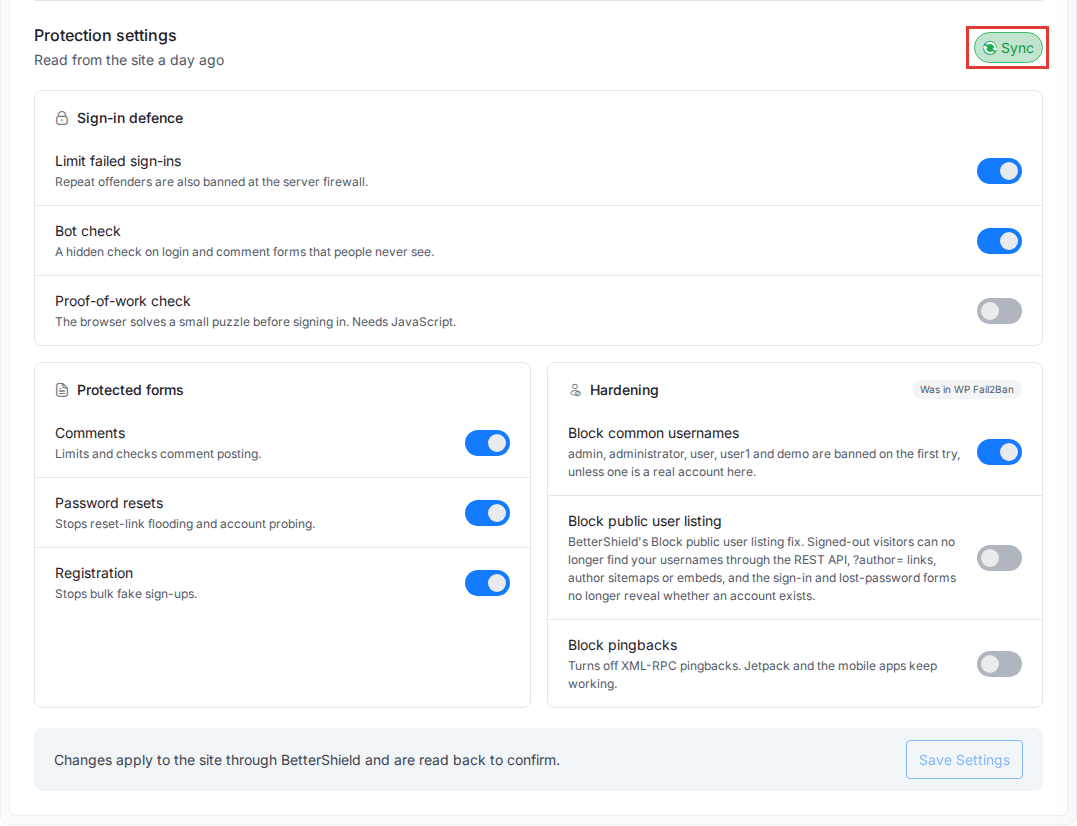This screenshot has width=1077, height=826.
Task: Enable the Proof-of-work check toggle
Action: tap(999, 311)
